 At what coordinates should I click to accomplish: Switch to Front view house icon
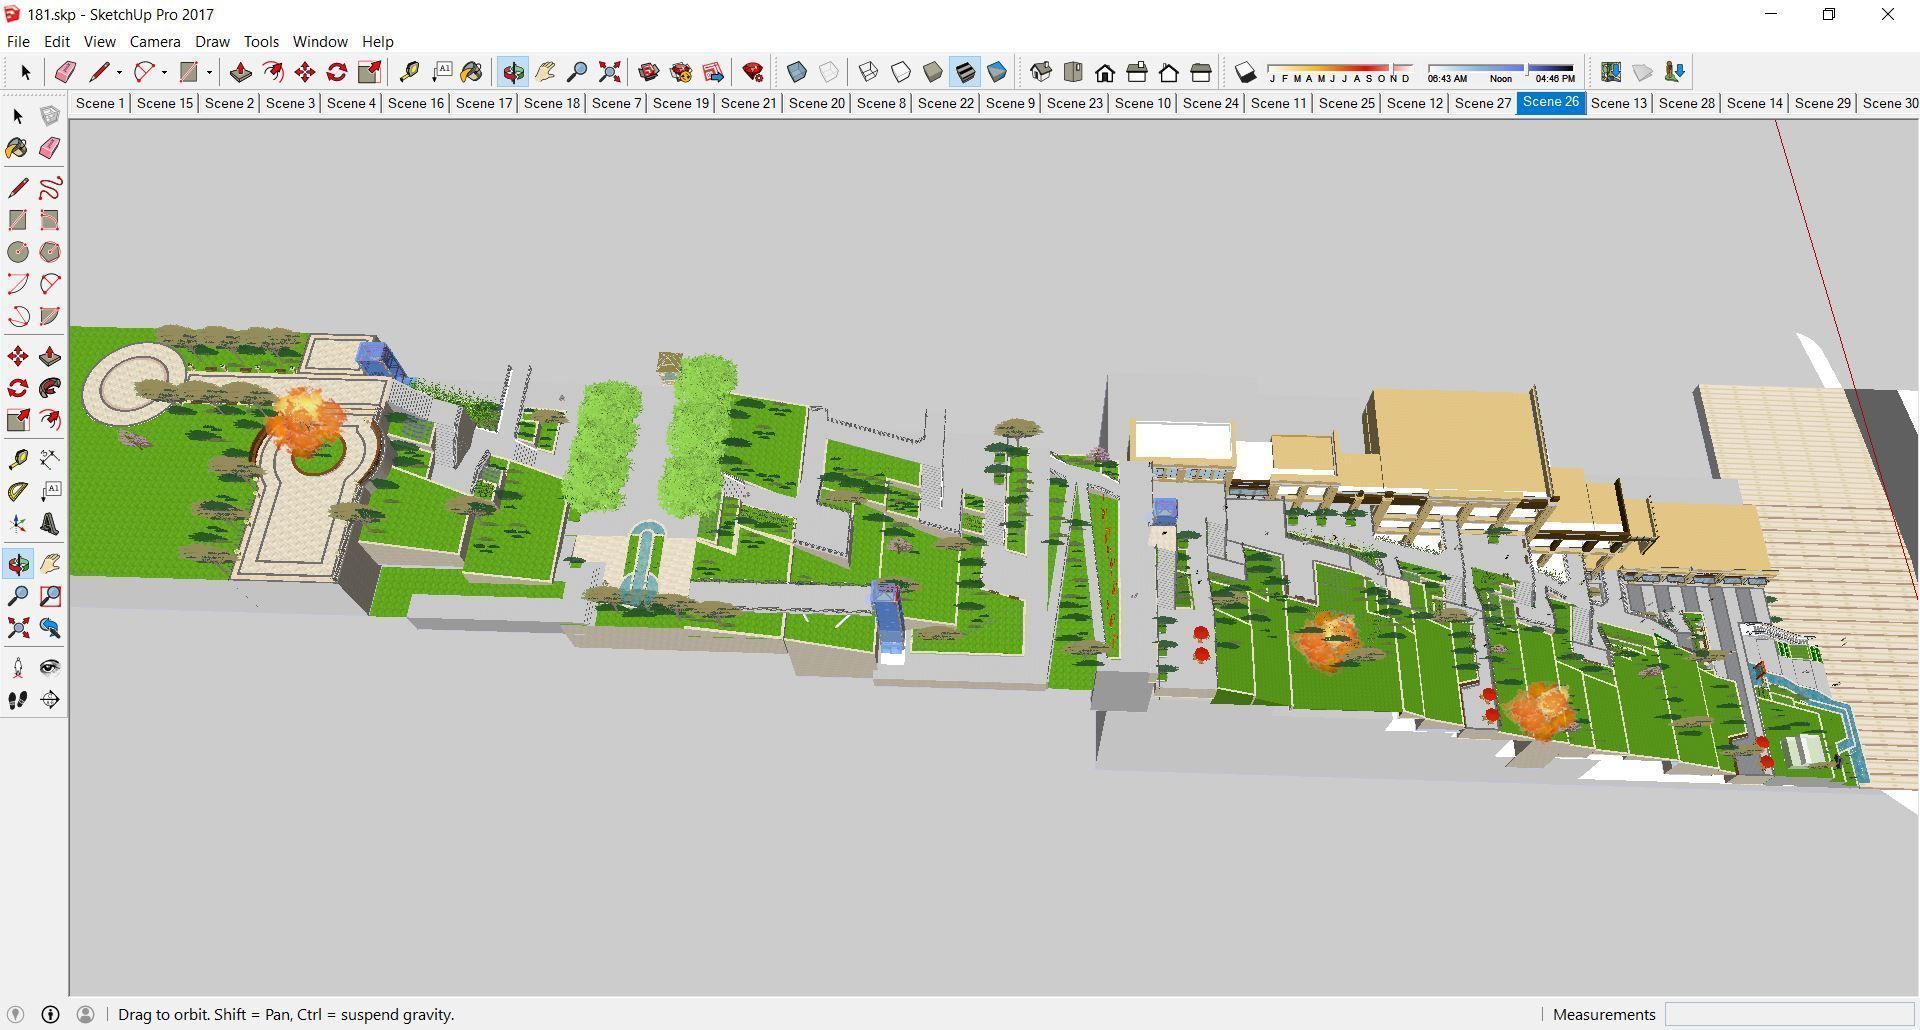(x=1105, y=72)
